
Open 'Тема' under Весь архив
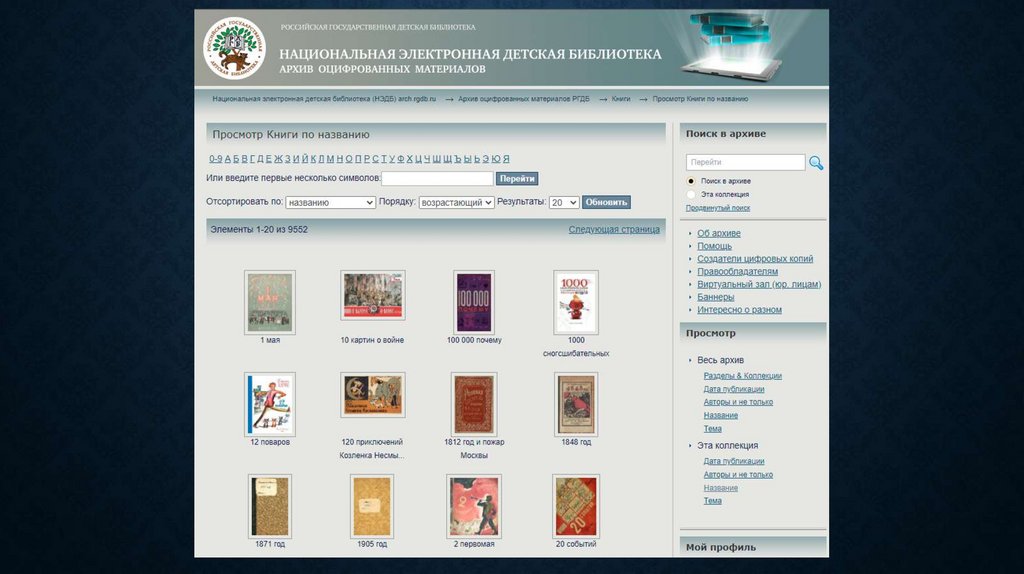(x=712, y=429)
